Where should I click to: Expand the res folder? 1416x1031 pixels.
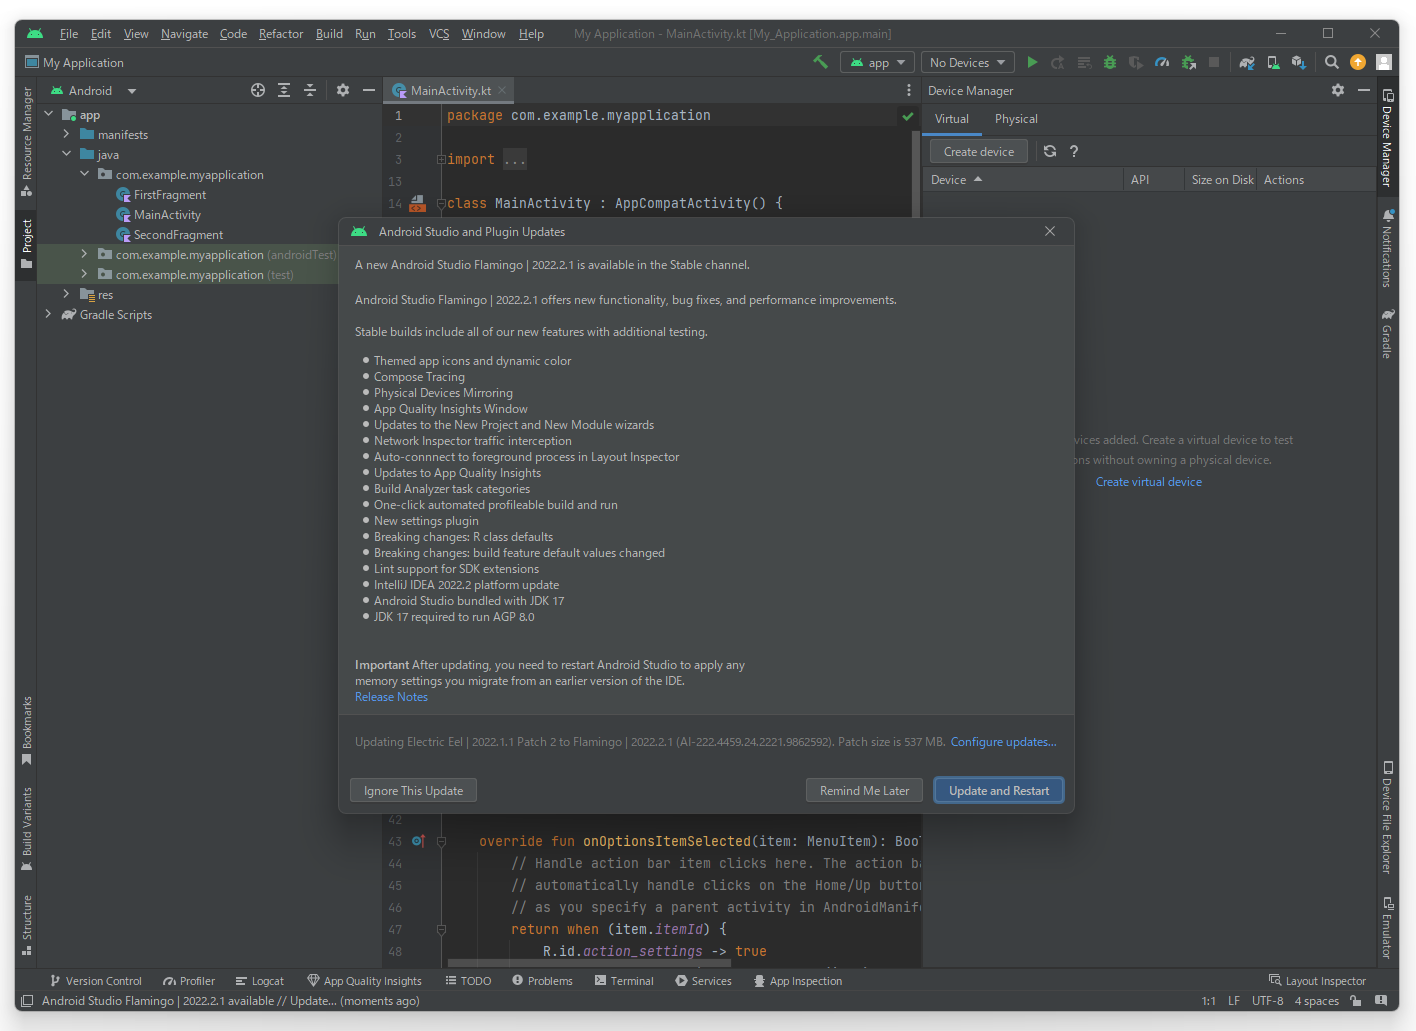pos(66,294)
